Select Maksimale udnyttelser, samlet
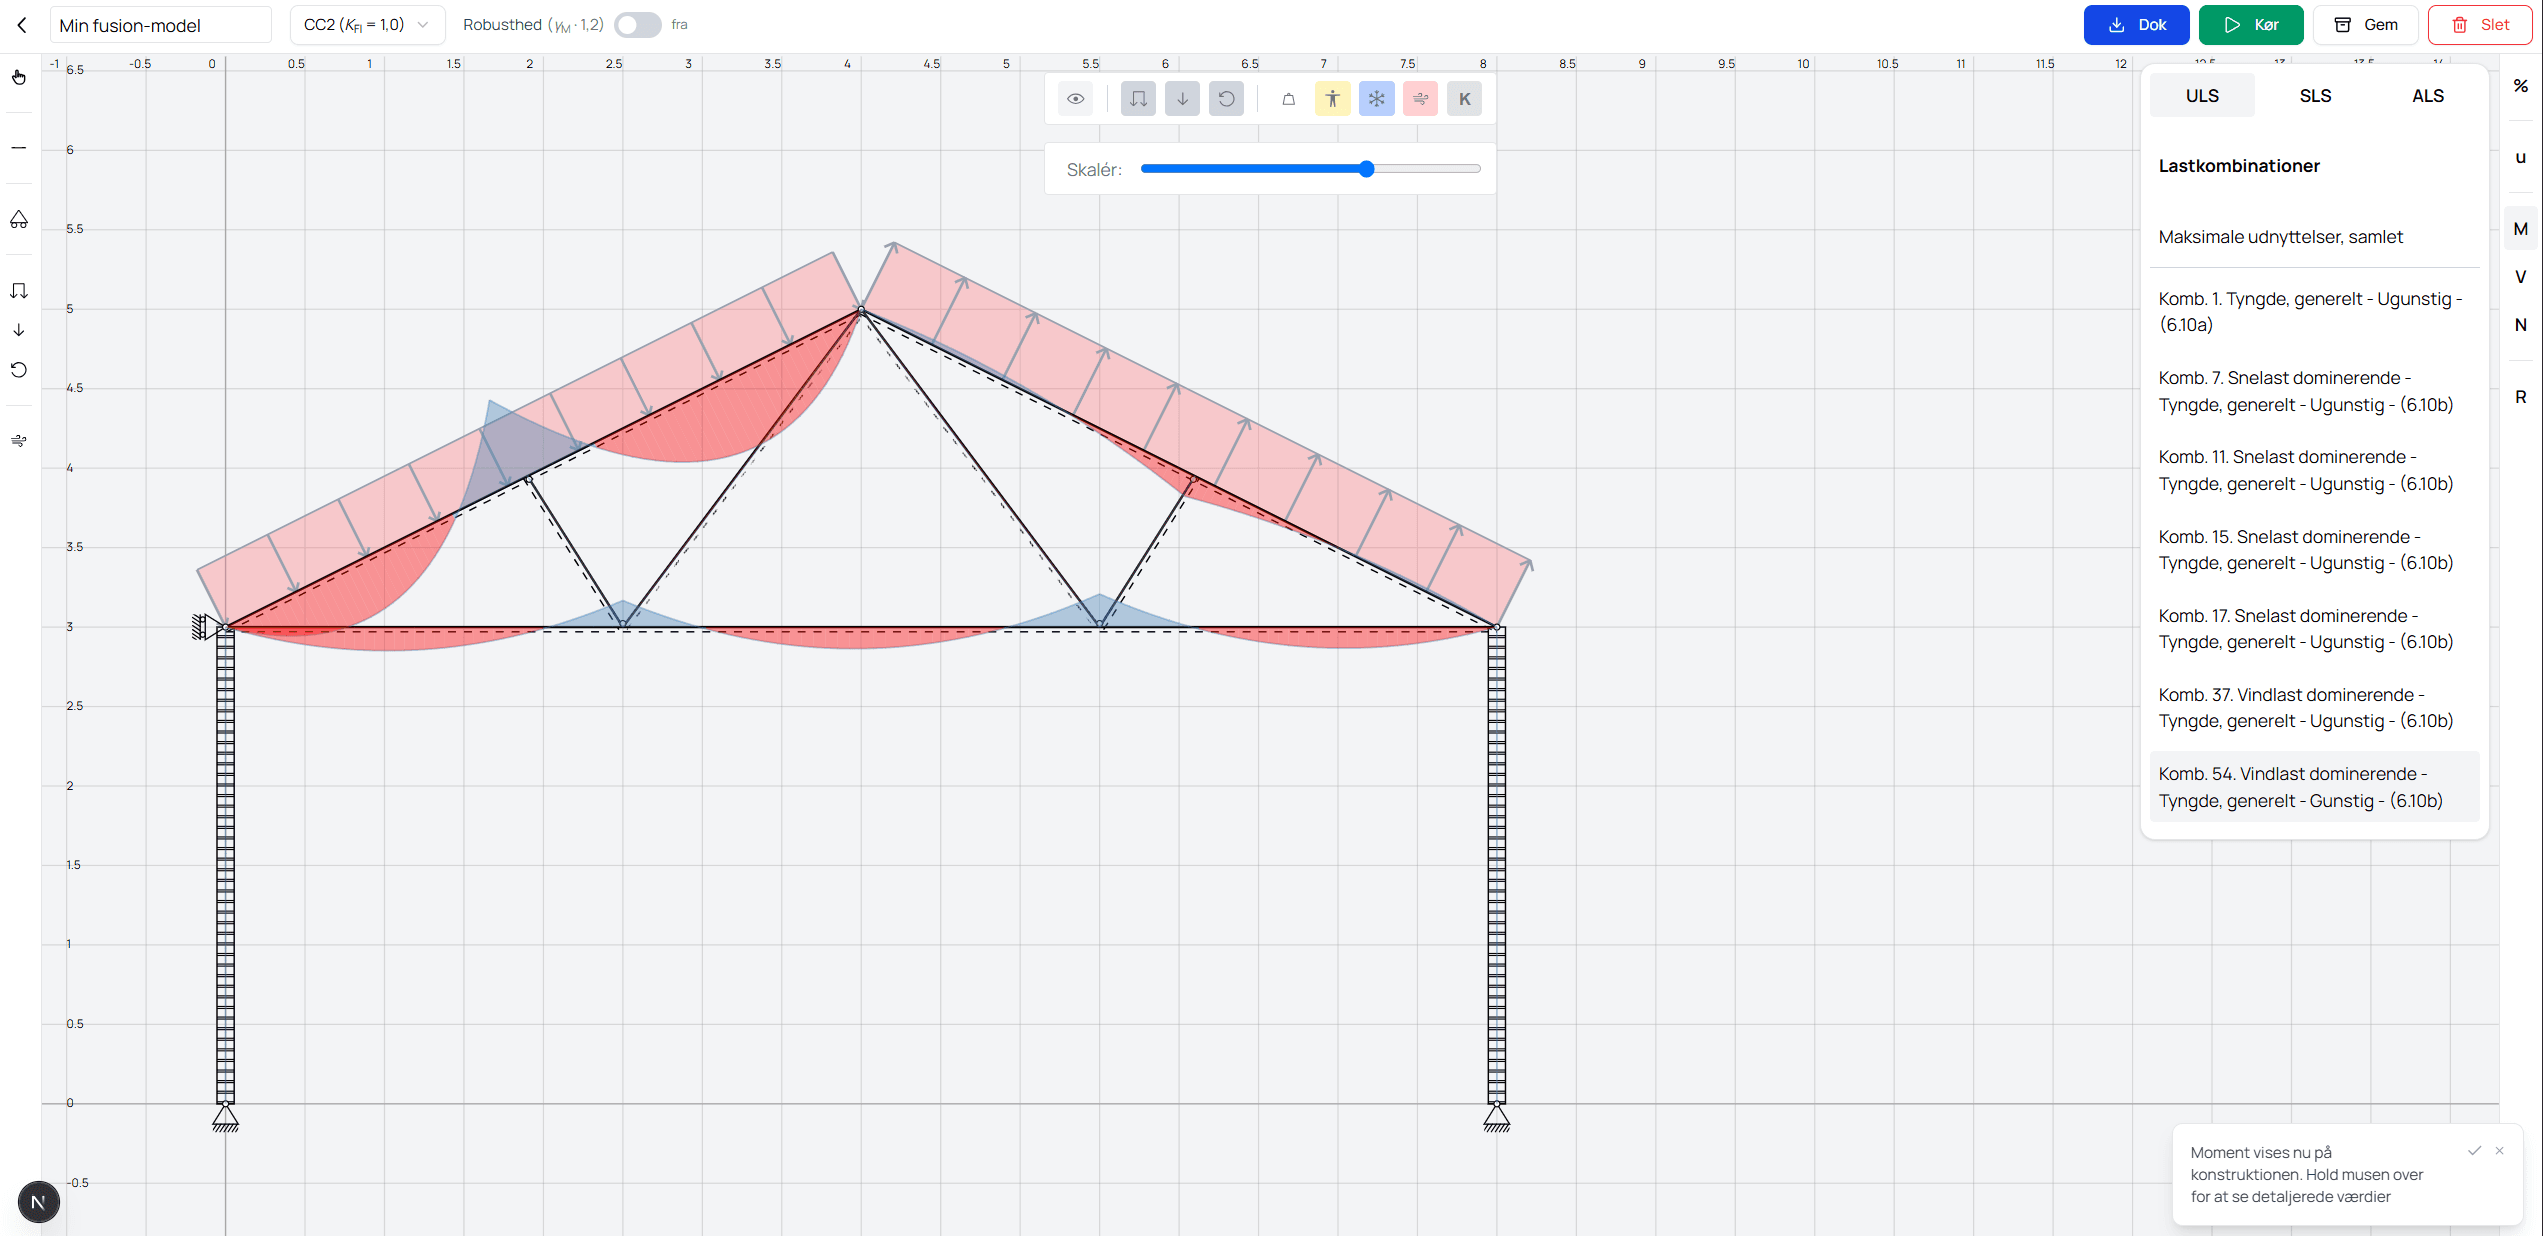The image size is (2543, 1236). (2281, 237)
